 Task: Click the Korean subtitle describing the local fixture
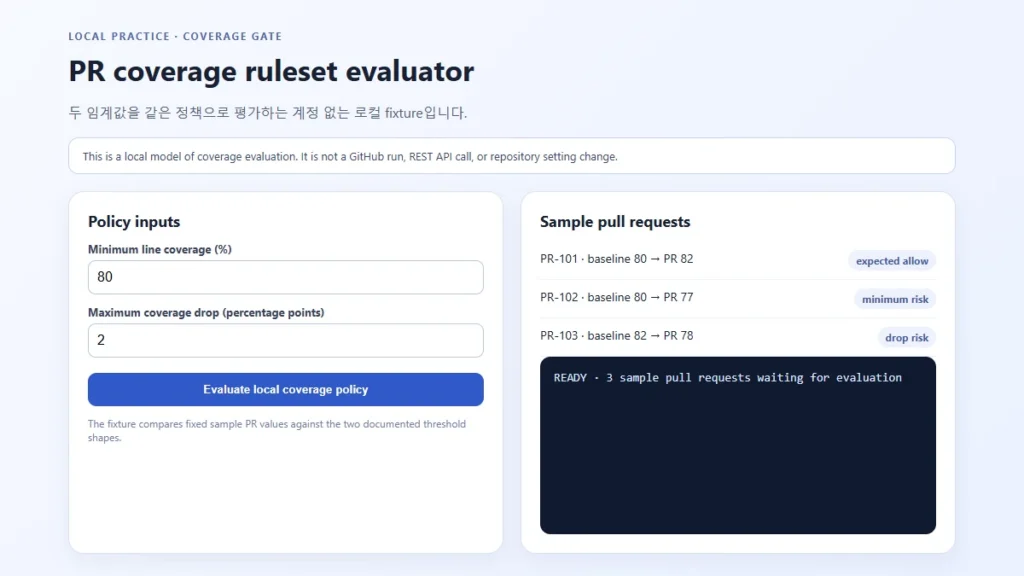pos(268,113)
